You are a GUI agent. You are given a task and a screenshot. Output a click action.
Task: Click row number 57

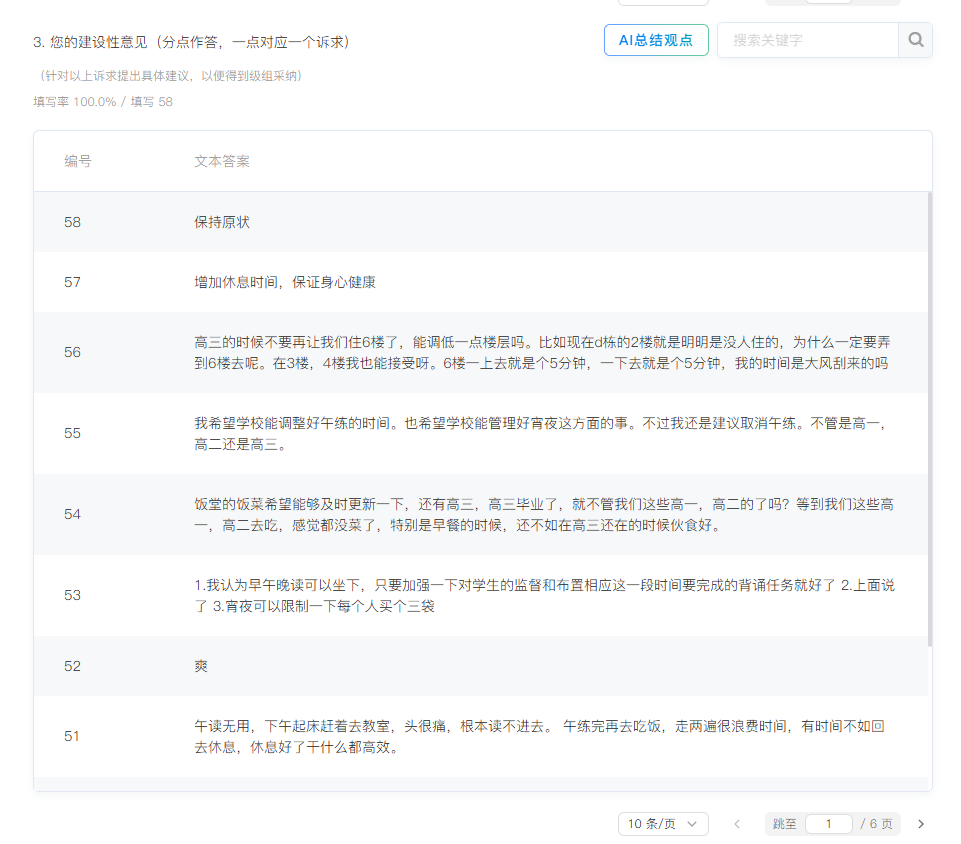[72, 282]
